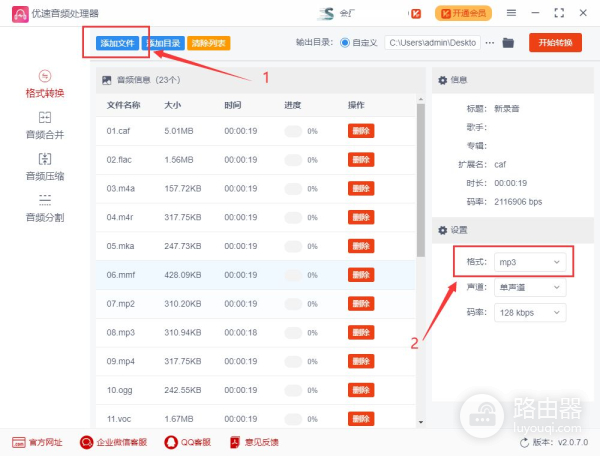Click the 添加文件 add file button
The height and width of the screenshot is (456, 600).
click(117, 43)
